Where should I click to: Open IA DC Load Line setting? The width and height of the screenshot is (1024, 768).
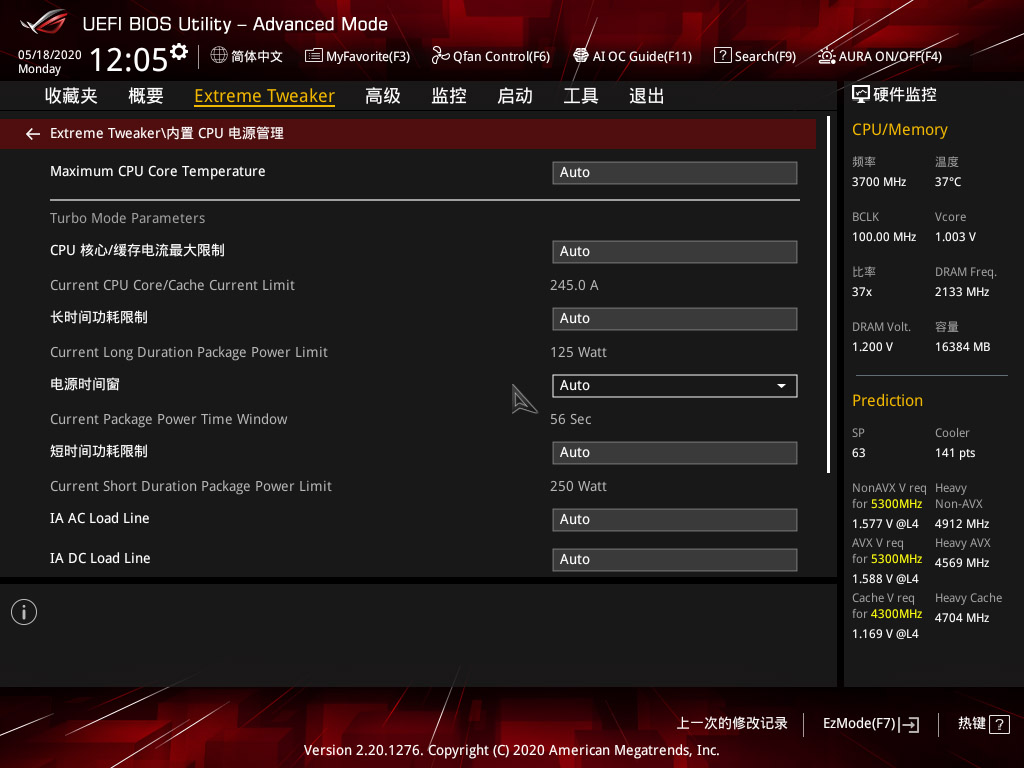click(674, 559)
